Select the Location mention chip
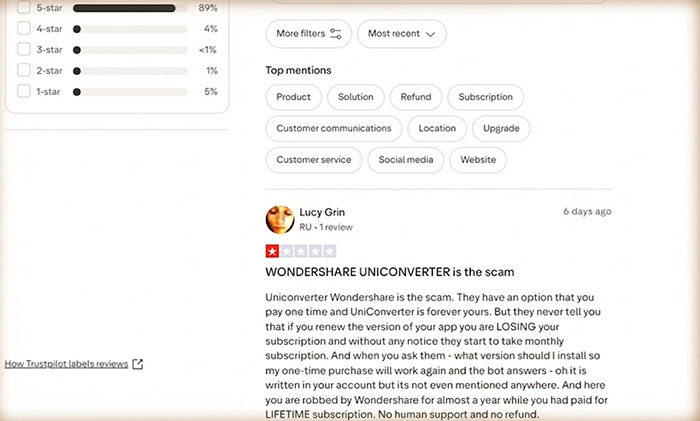Image resolution: width=700 pixels, height=421 pixels. coord(437,129)
